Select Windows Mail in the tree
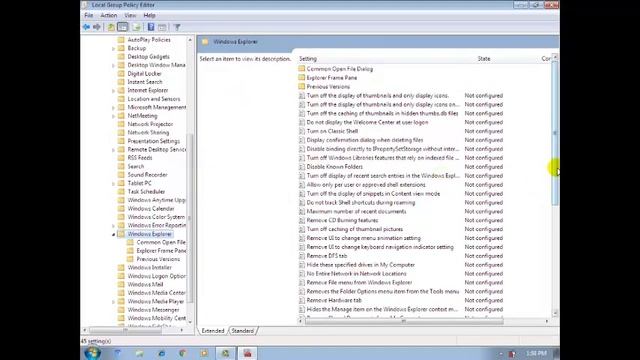 point(145,284)
